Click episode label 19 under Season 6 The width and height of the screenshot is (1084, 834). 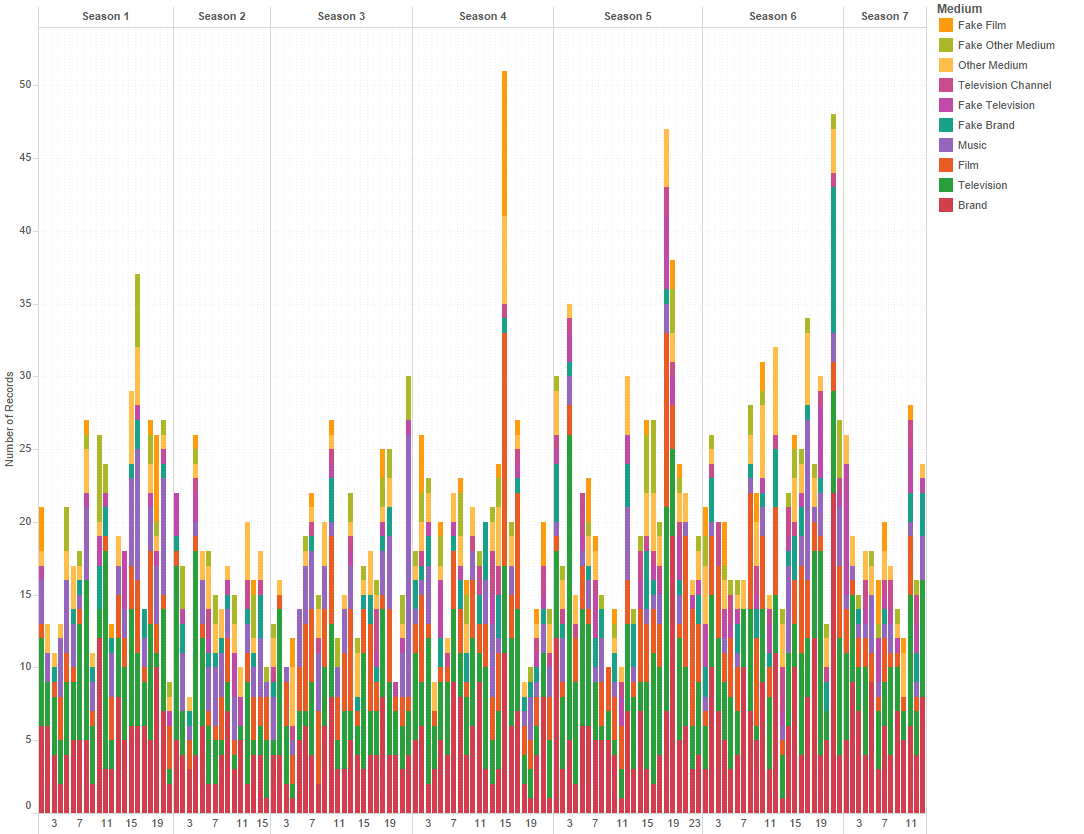821,823
